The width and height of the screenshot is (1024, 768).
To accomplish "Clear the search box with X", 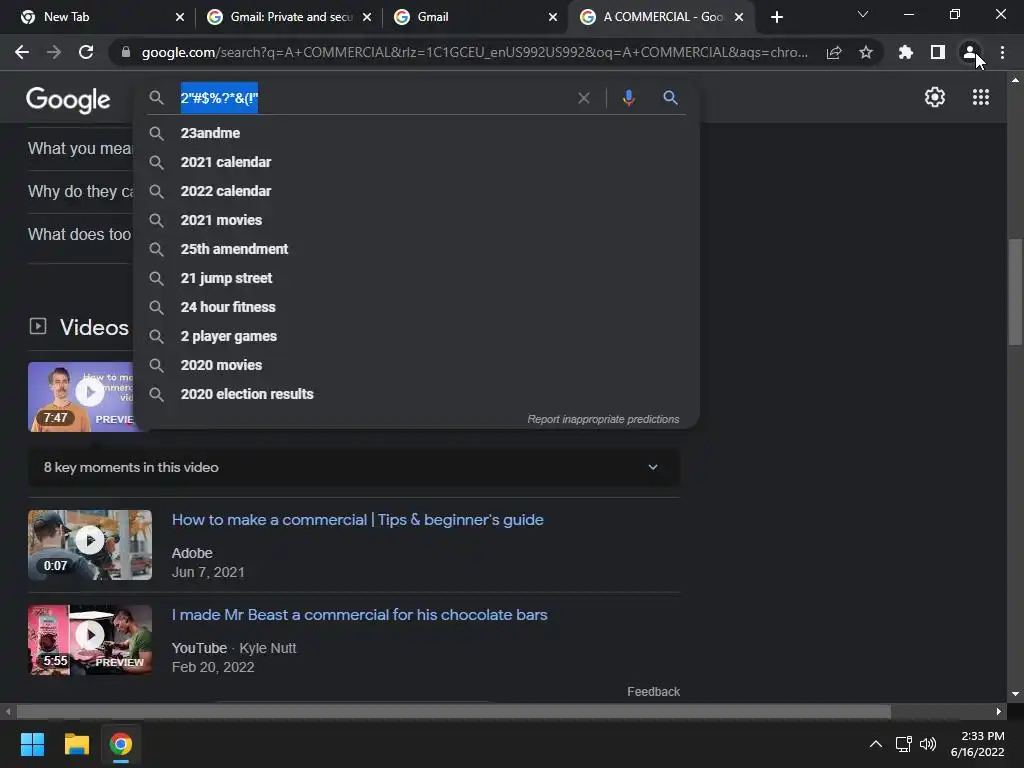I will [584, 98].
